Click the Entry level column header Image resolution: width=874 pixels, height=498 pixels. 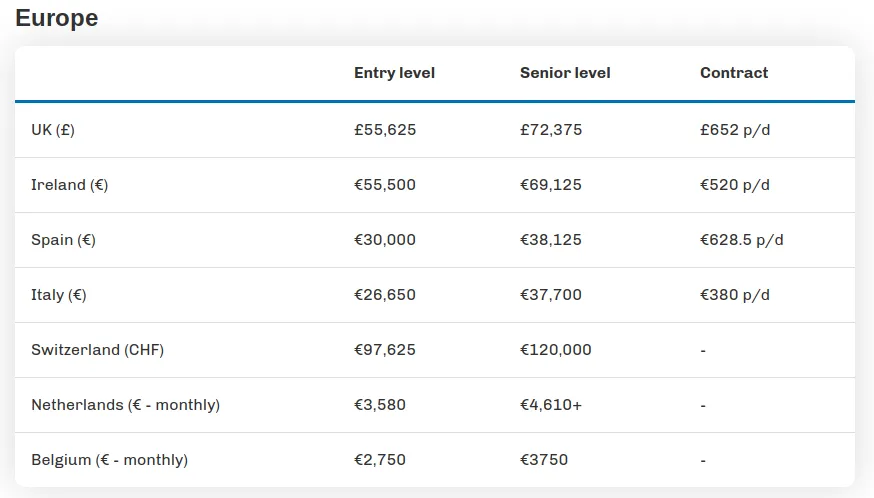[x=394, y=73]
